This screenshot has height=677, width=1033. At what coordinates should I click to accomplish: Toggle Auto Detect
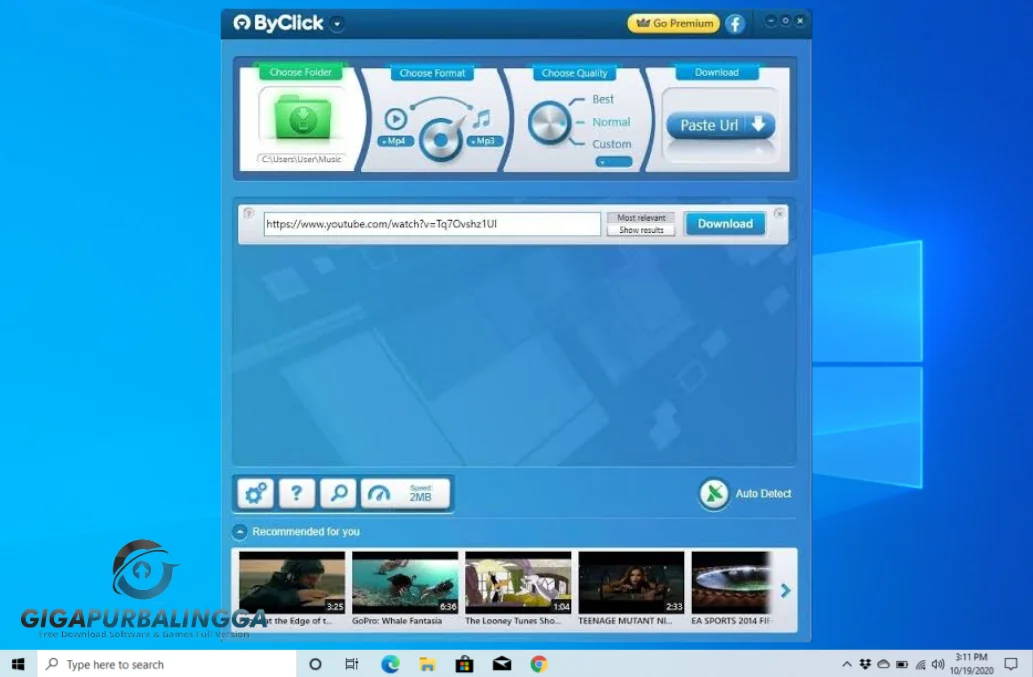(745, 493)
